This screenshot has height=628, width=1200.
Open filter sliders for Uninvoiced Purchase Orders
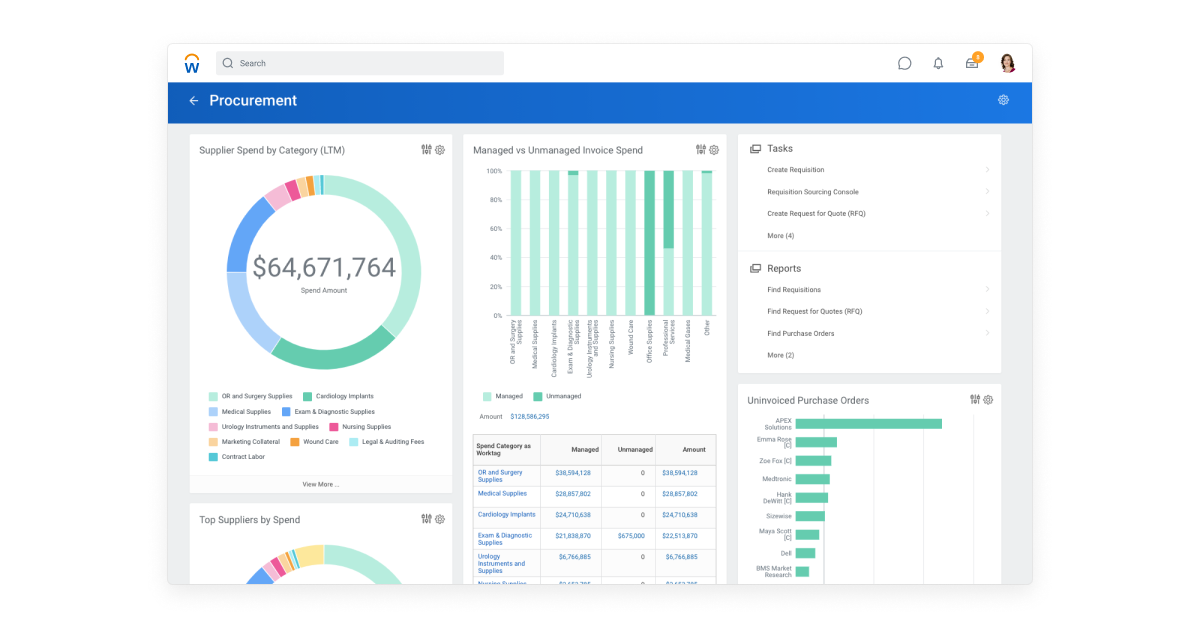975,400
